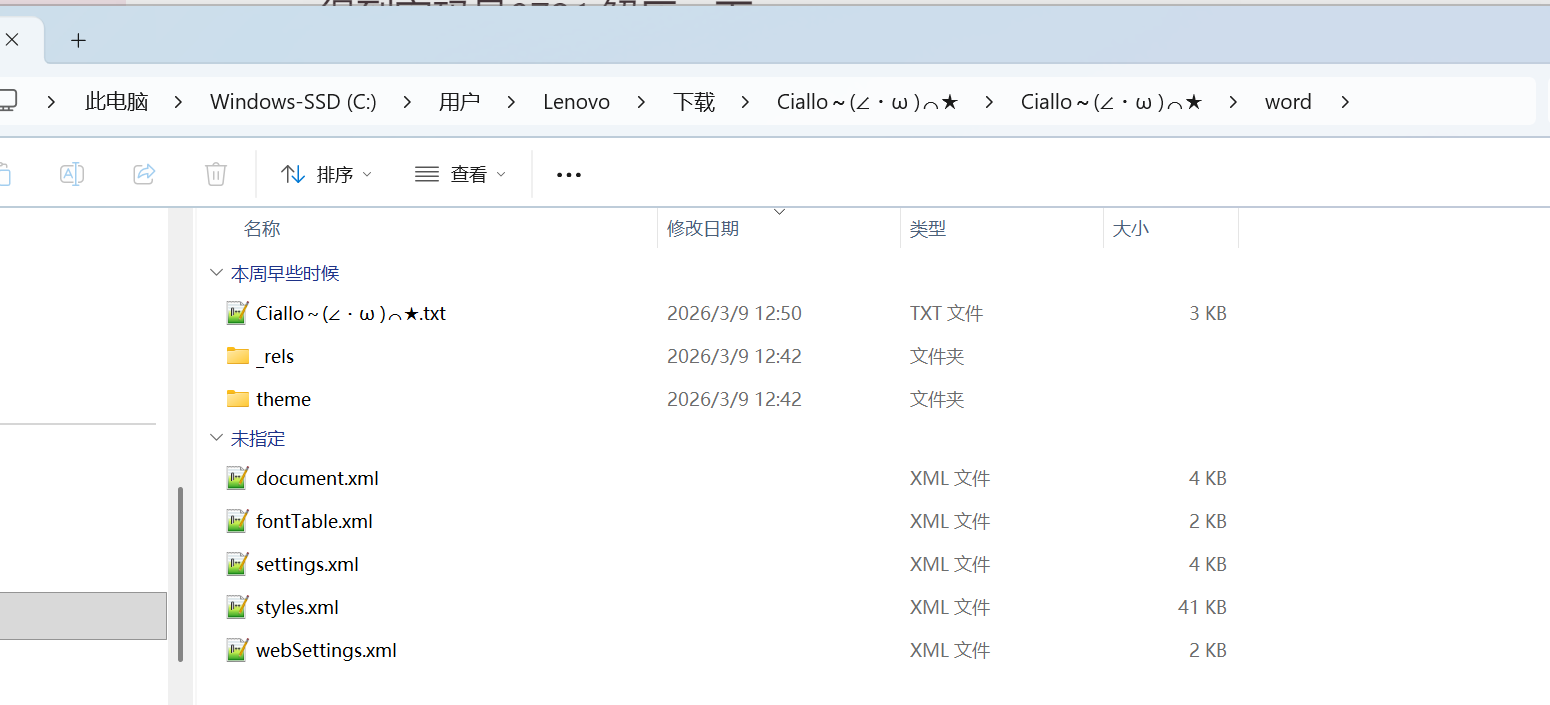Go to 此电脑 via breadcrumb link
Image resolution: width=1550 pixels, height=705 pixels.
(116, 101)
